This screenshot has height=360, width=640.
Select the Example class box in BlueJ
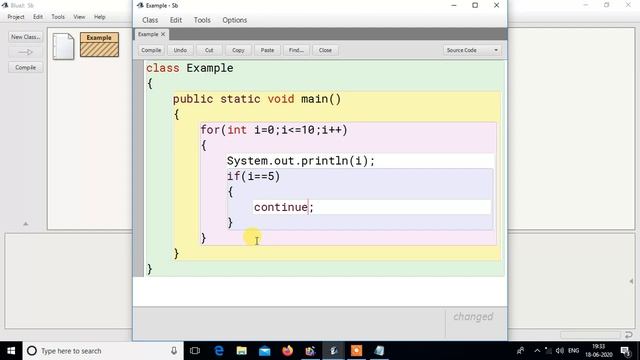coord(99,44)
